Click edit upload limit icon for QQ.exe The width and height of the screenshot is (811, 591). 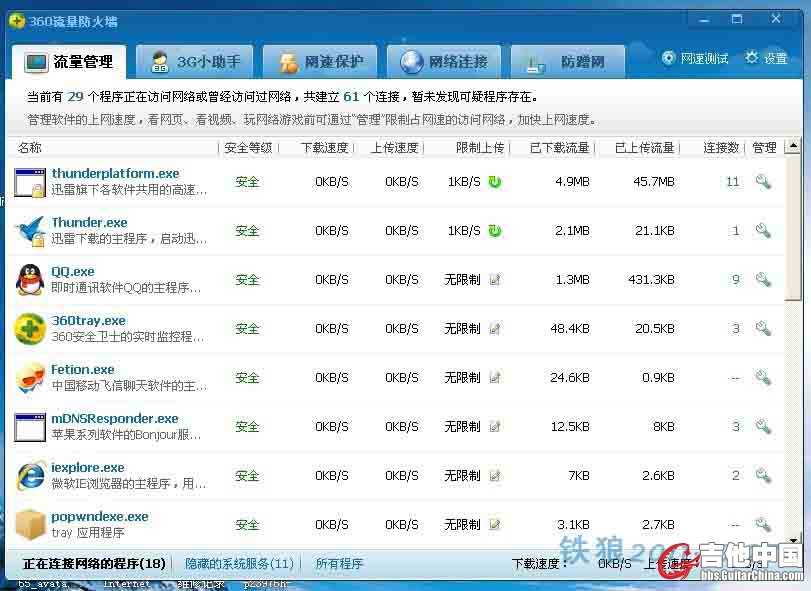[x=495, y=280]
